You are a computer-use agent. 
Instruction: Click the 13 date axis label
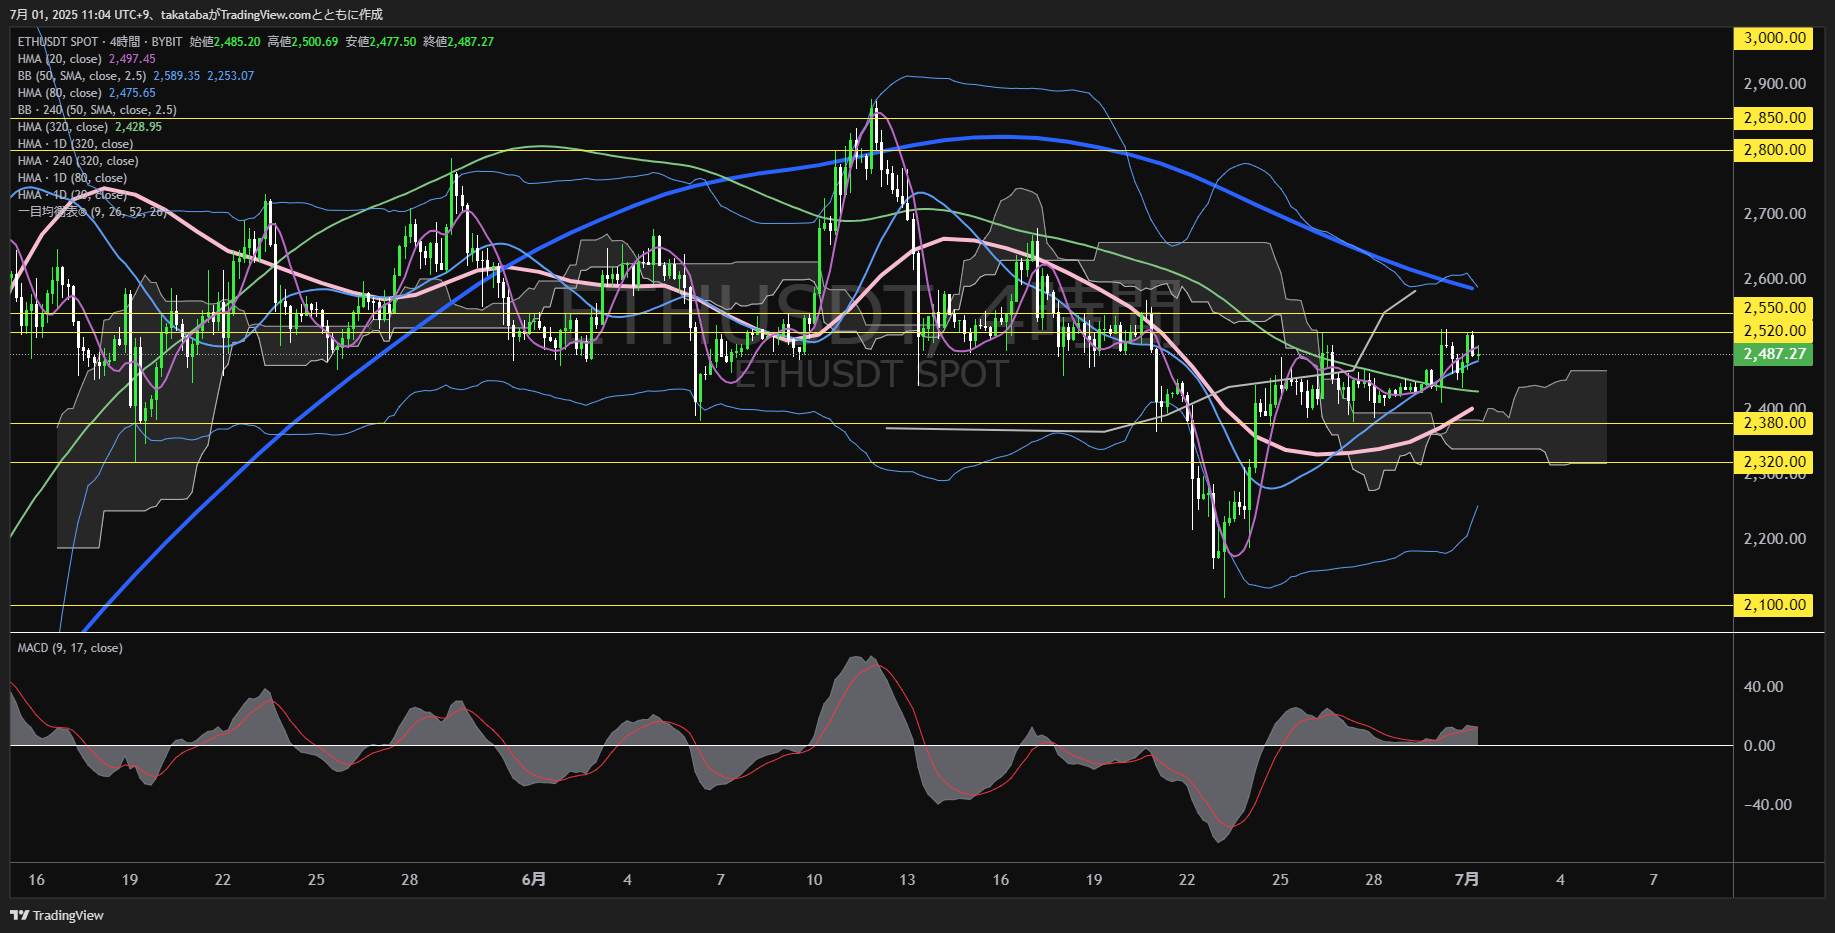pyautogui.click(x=907, y=880)
